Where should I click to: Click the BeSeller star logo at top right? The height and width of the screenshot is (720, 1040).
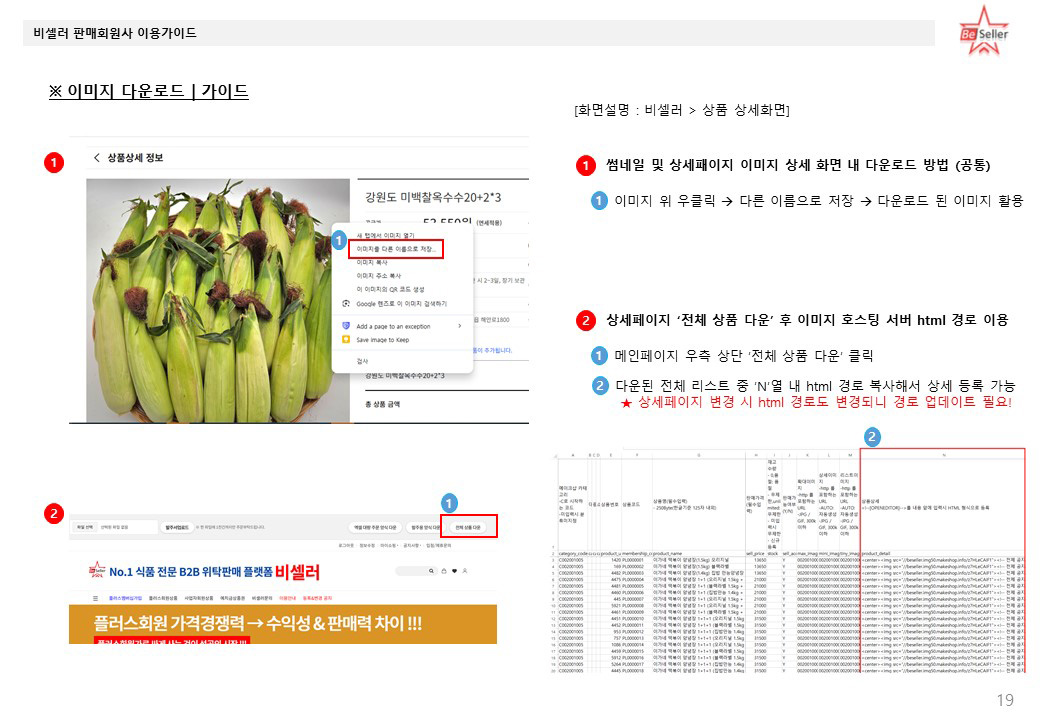984,31
